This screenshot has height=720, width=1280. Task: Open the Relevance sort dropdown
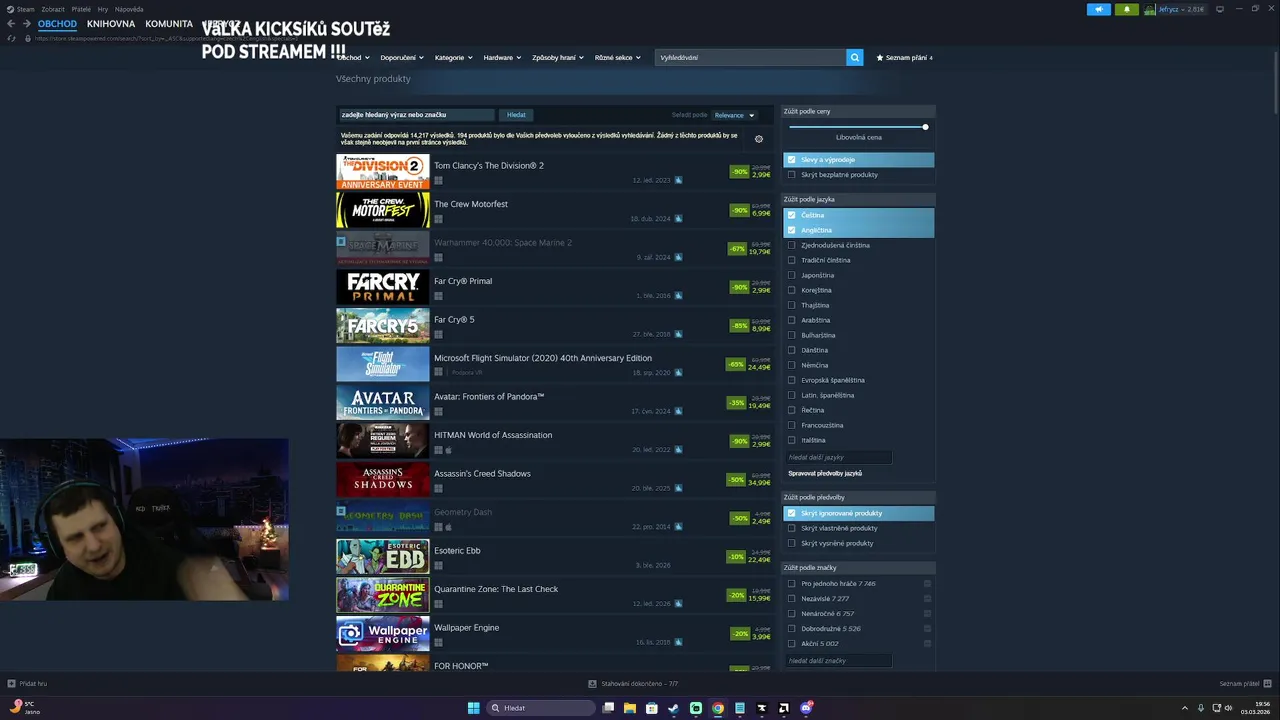click(x=735, y=115)
